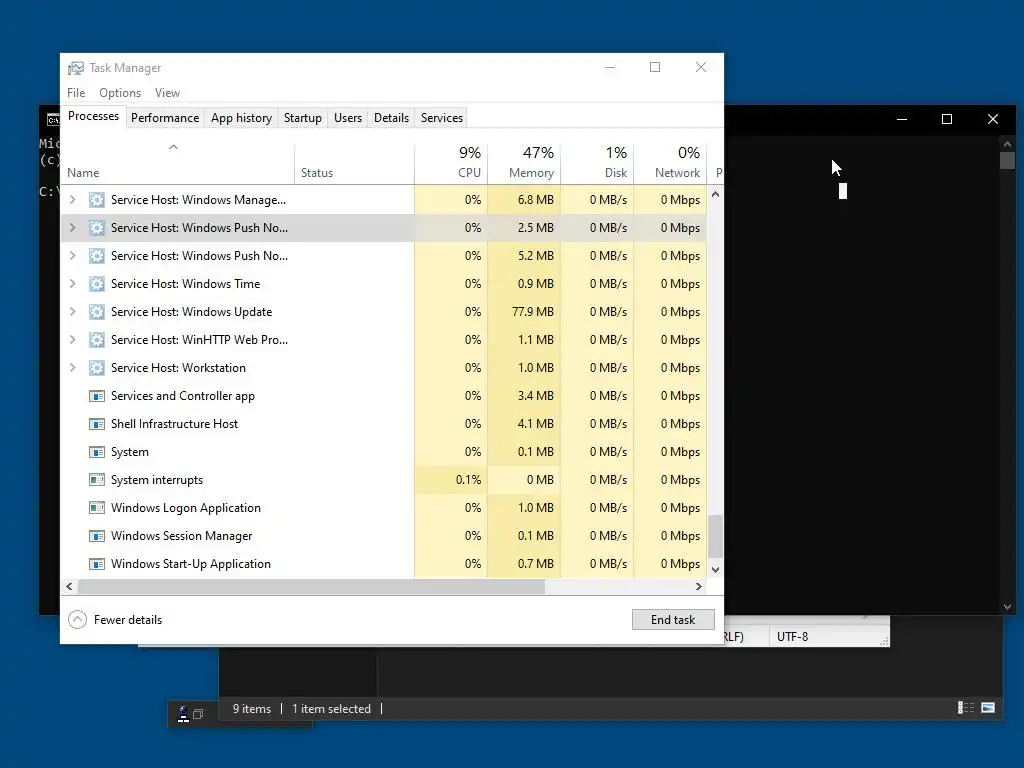The height and width of the screenshot is (768, 1024).
Task: Select the Windows Logon Application row name
Action: 185,508
